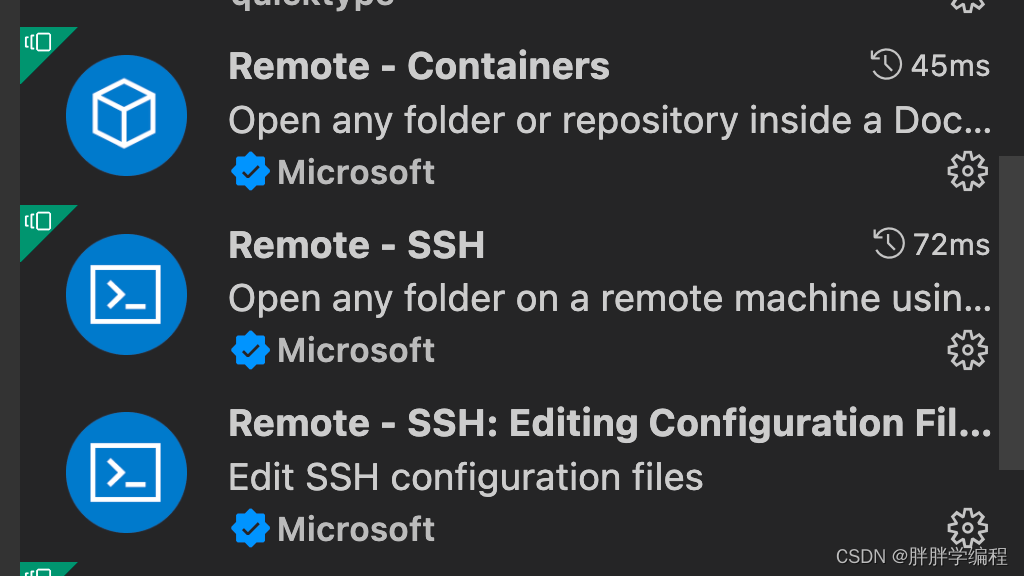
Task: Click the Remote - Containers verified publisher badge
Action: (250, 172)
